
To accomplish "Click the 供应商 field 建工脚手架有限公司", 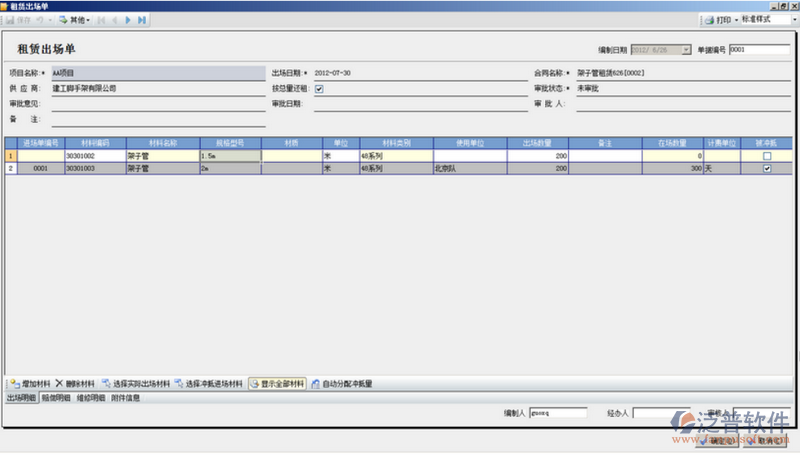I will click(x=158, y=89).
